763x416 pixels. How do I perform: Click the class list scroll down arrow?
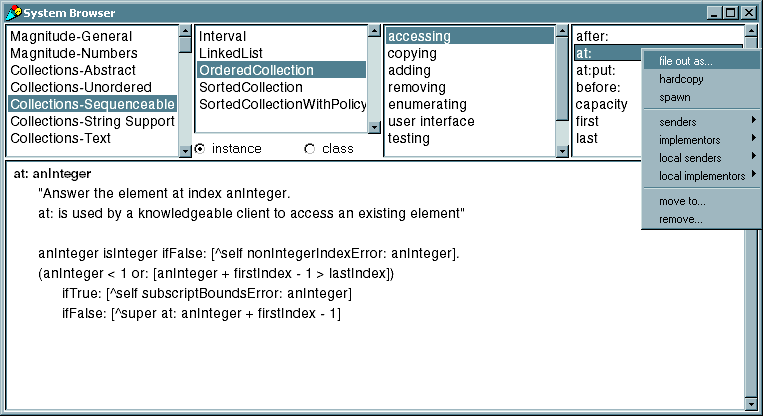pos(375,128)
